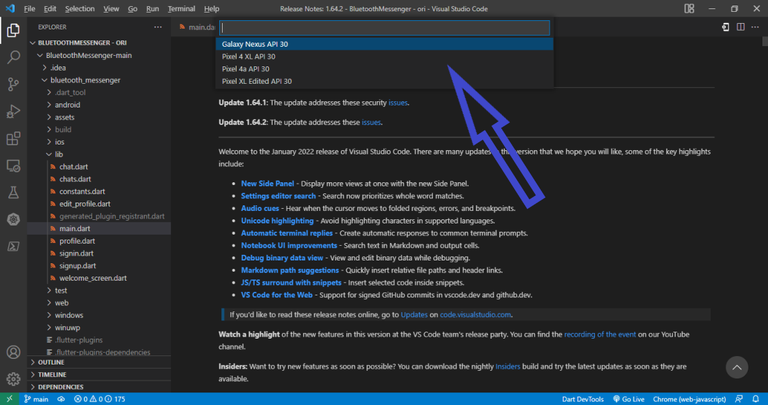Open the code.visualstudio.com link
This screenshot has width=768, height=405.
(x=475, y=315)
